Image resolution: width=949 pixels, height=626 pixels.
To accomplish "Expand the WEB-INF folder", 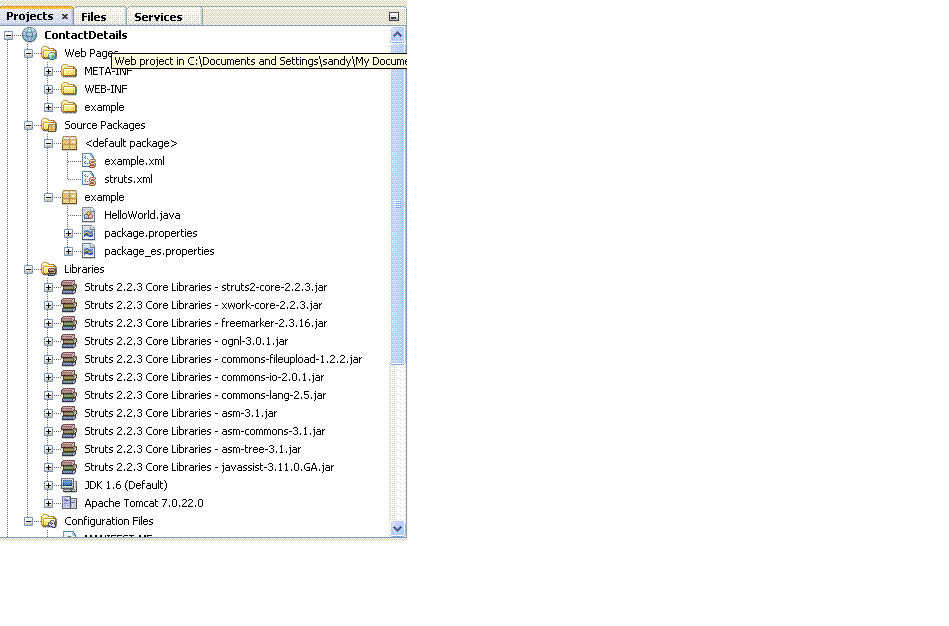I will pos(48,90).
